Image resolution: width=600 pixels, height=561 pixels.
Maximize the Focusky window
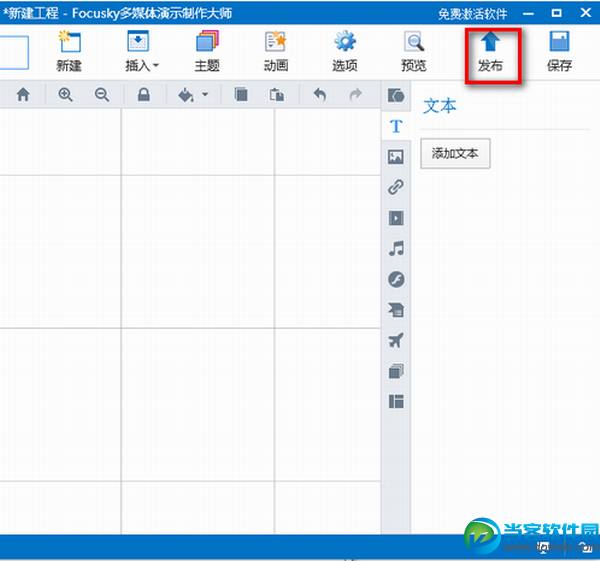(x=556, y=13)
